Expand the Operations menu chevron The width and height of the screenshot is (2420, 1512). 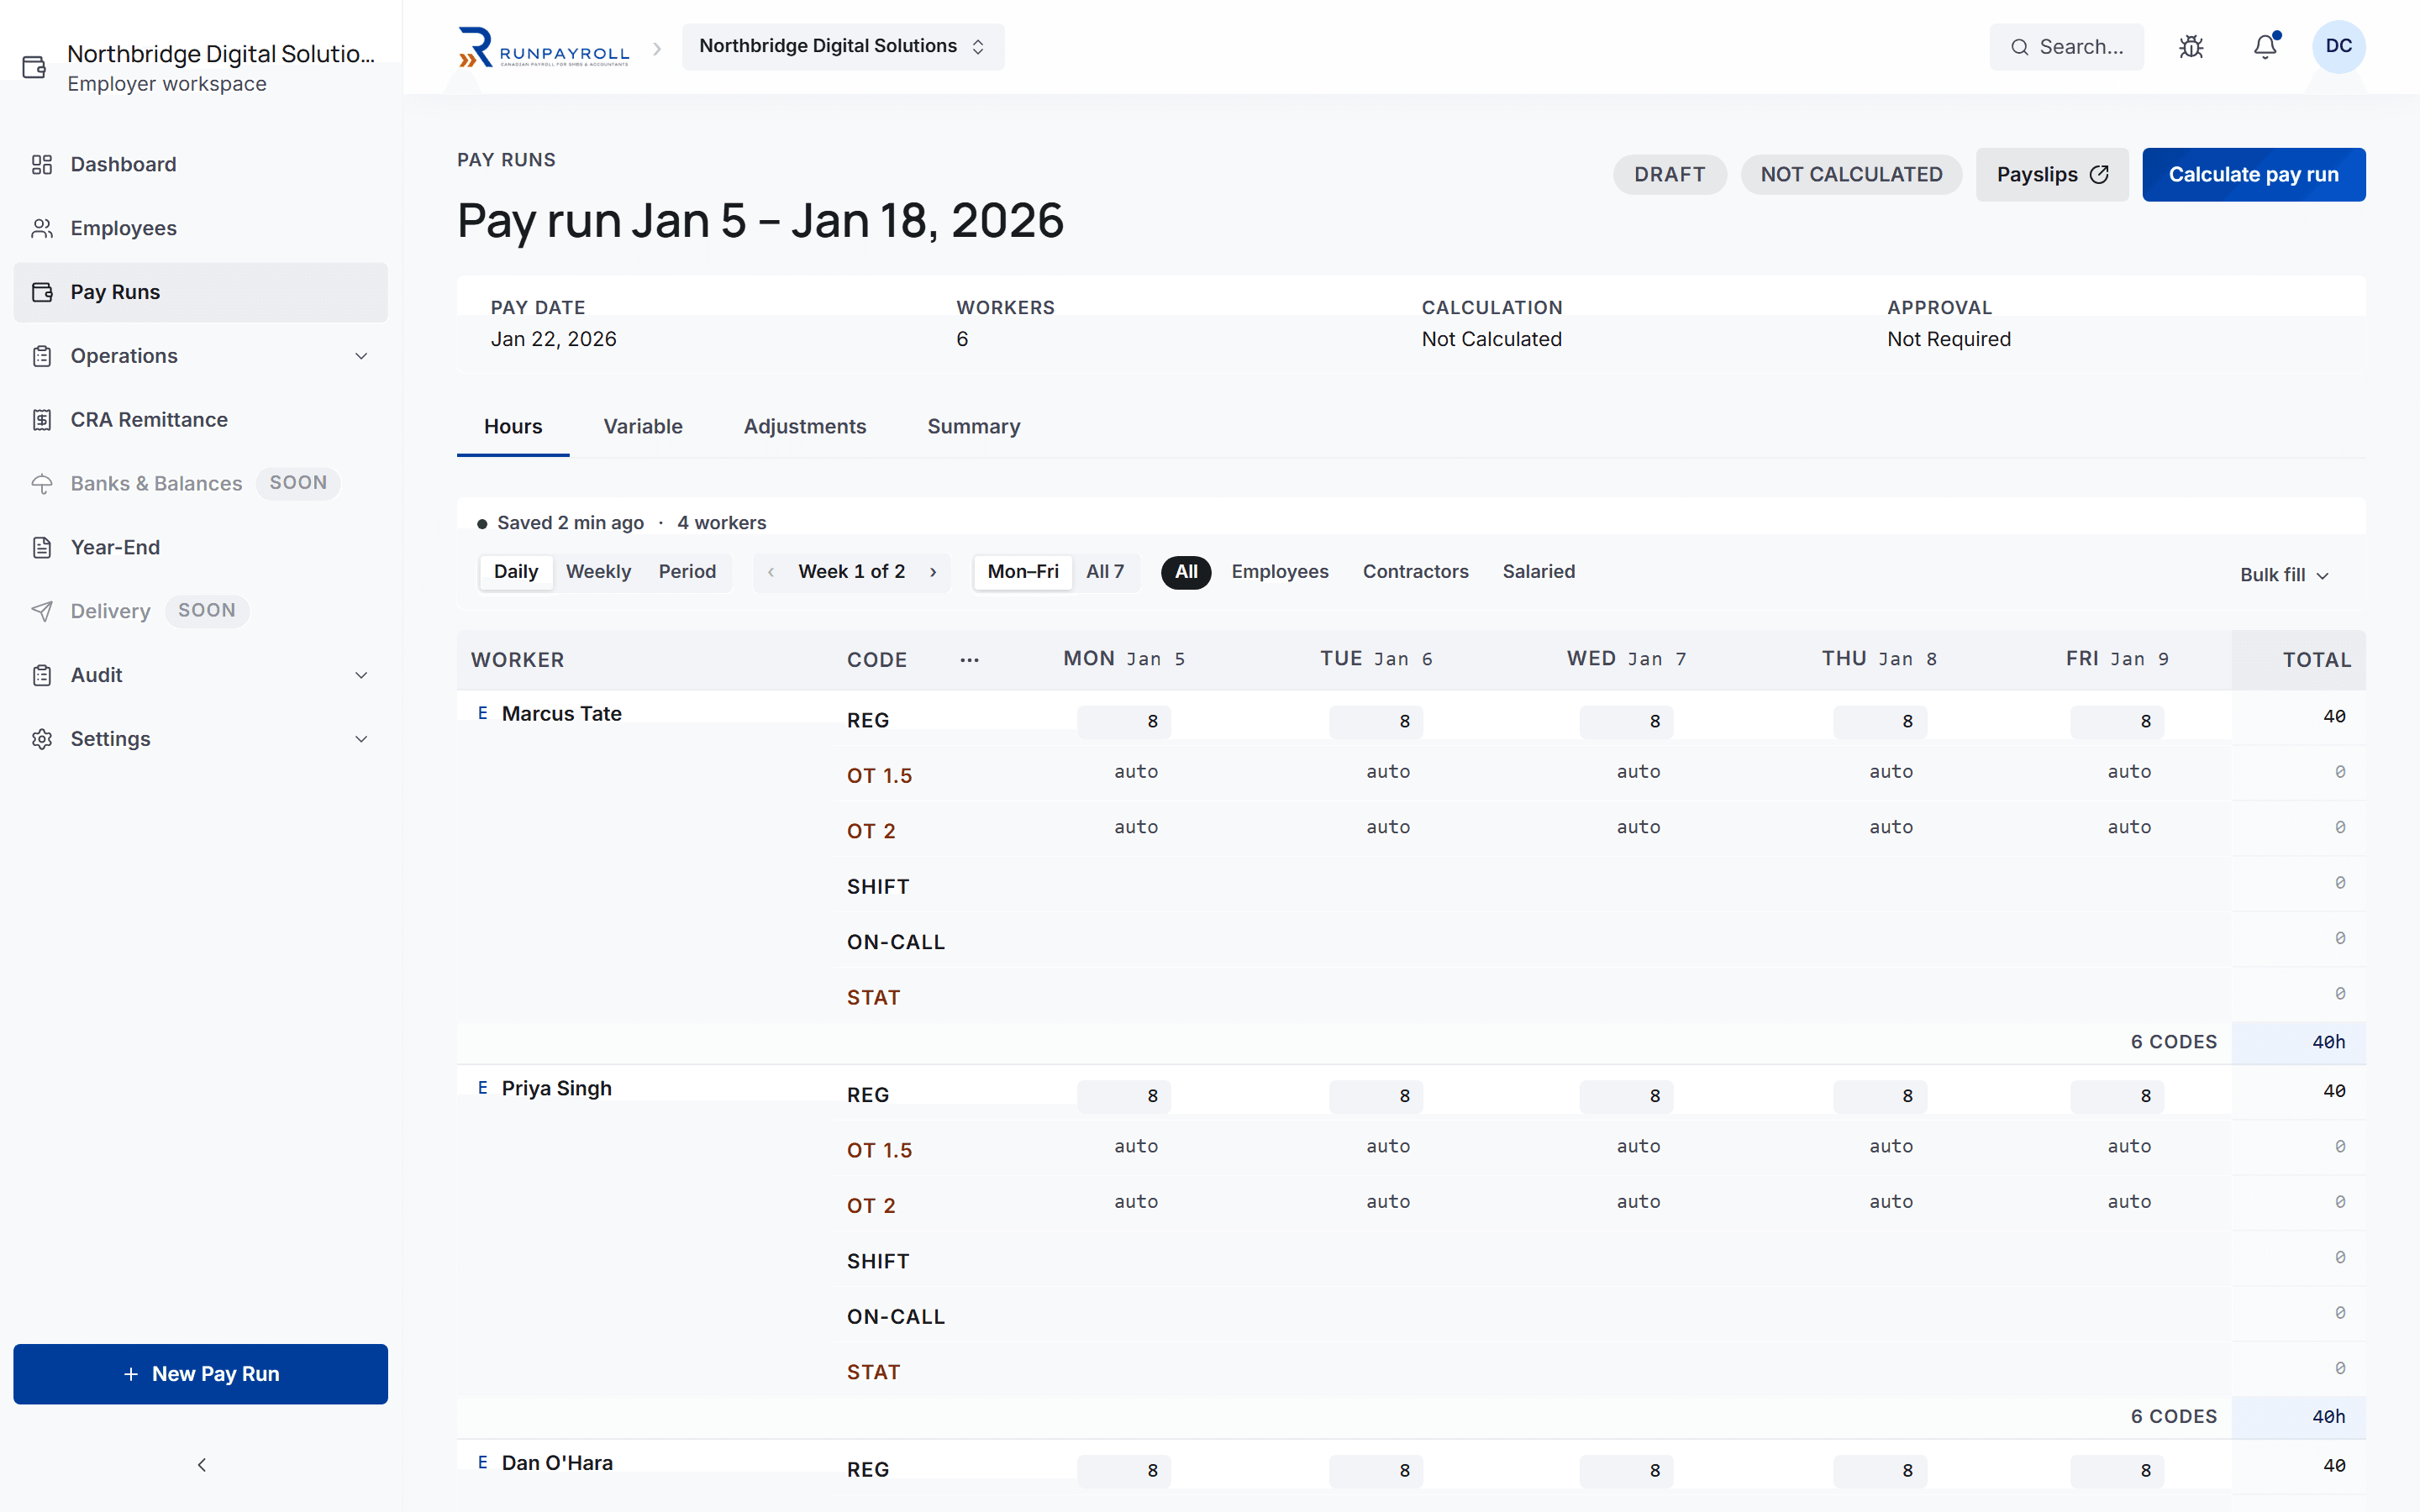point(361,356)
